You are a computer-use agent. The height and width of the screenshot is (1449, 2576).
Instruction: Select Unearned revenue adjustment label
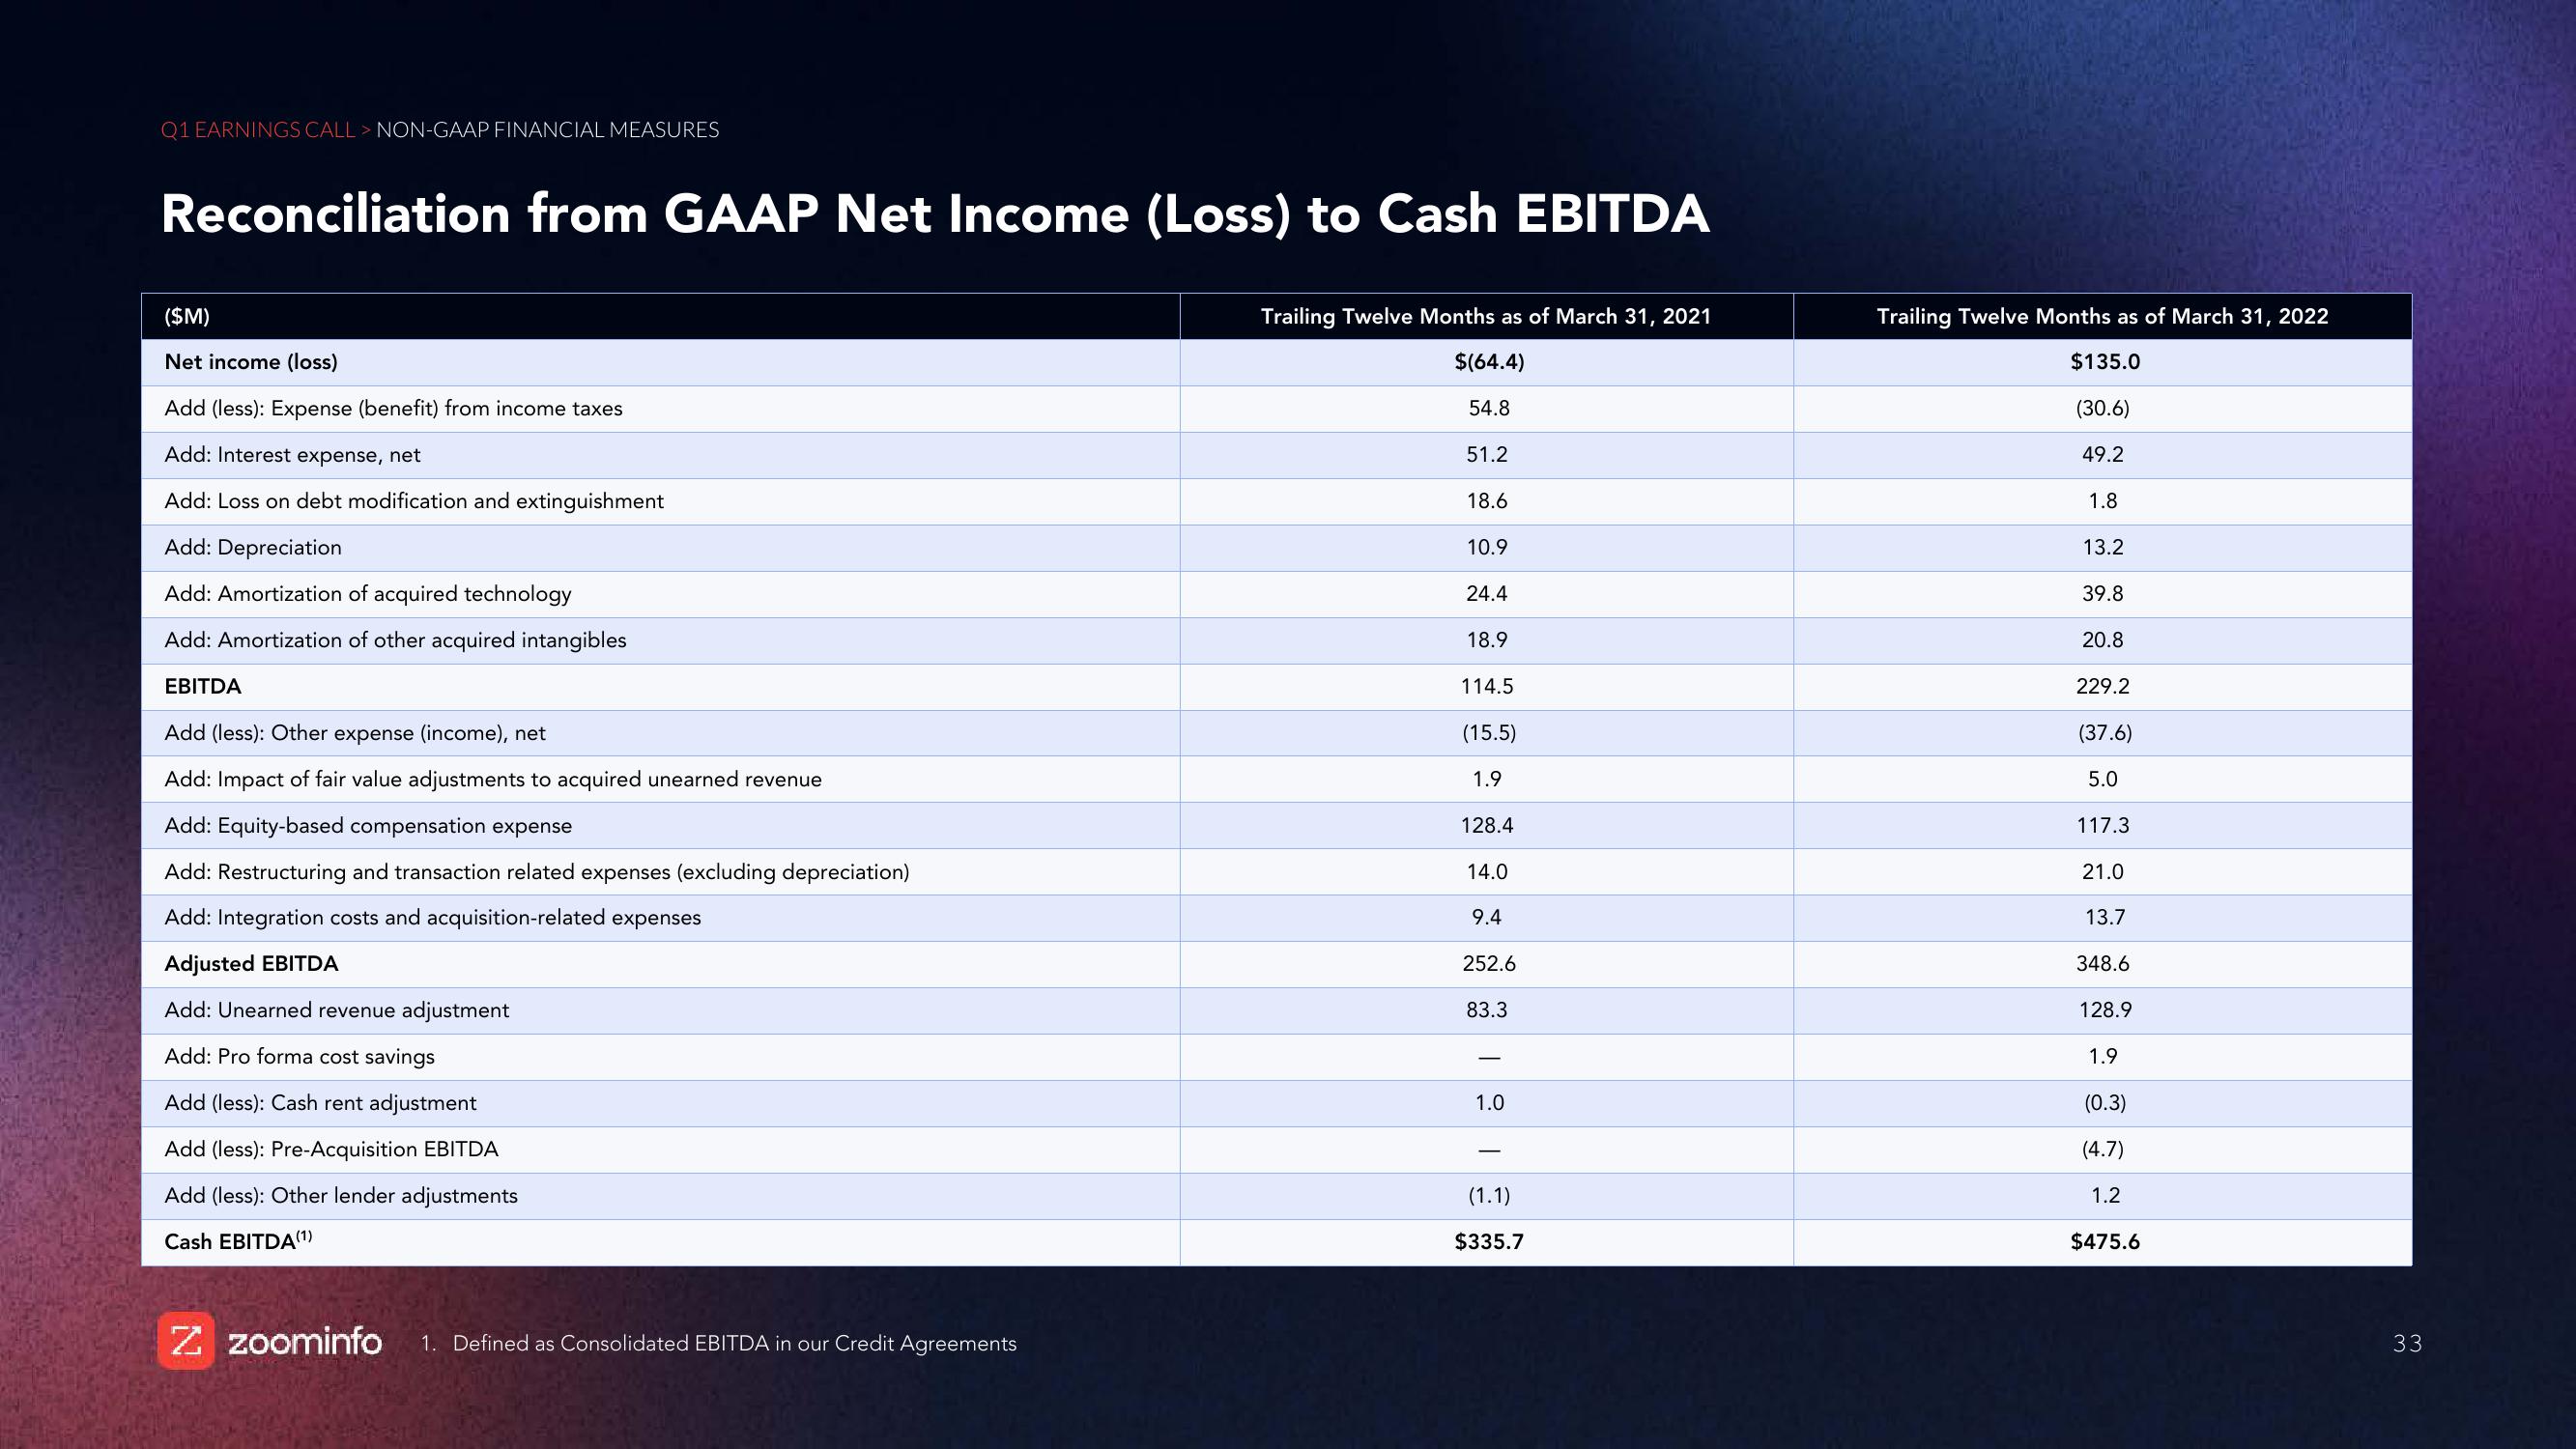(x=336, y=1011)
